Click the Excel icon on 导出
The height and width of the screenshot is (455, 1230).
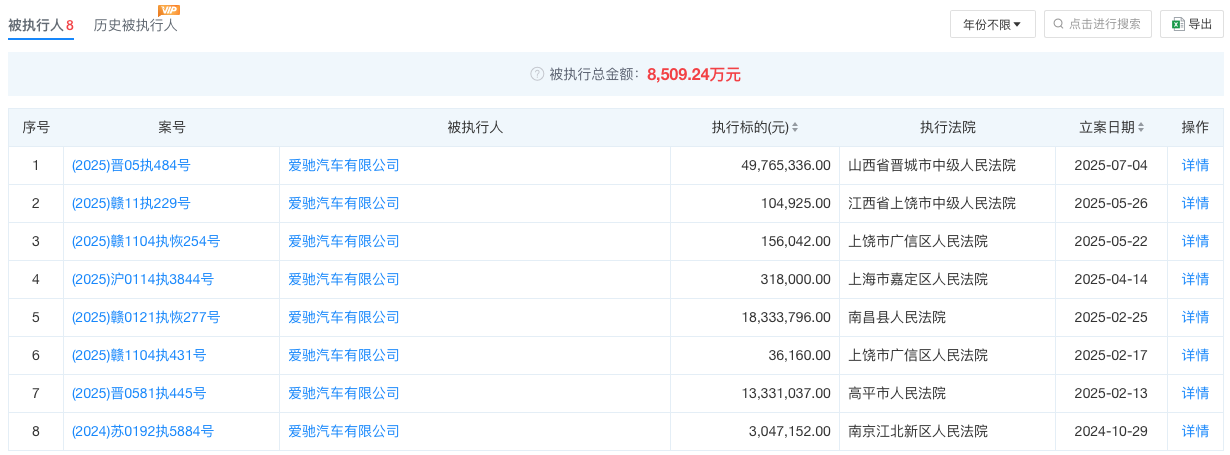pos(1178,24)
